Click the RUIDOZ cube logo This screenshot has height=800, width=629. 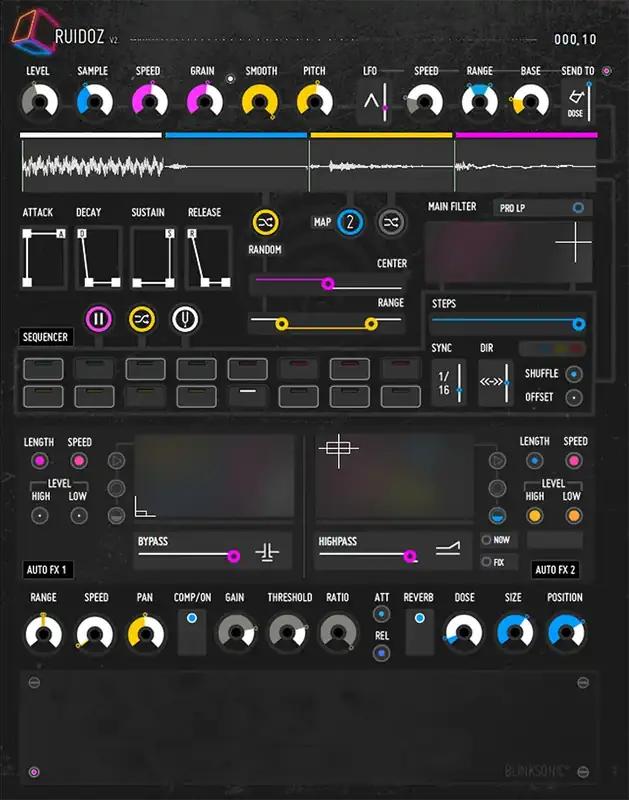click(x=34, y=34)
